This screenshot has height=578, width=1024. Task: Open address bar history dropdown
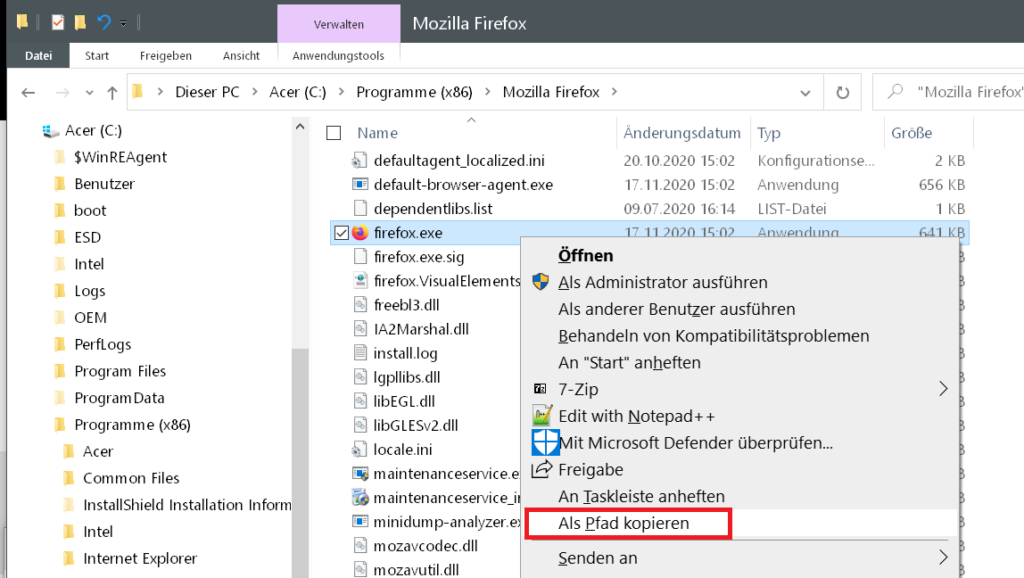click(806, 92)
